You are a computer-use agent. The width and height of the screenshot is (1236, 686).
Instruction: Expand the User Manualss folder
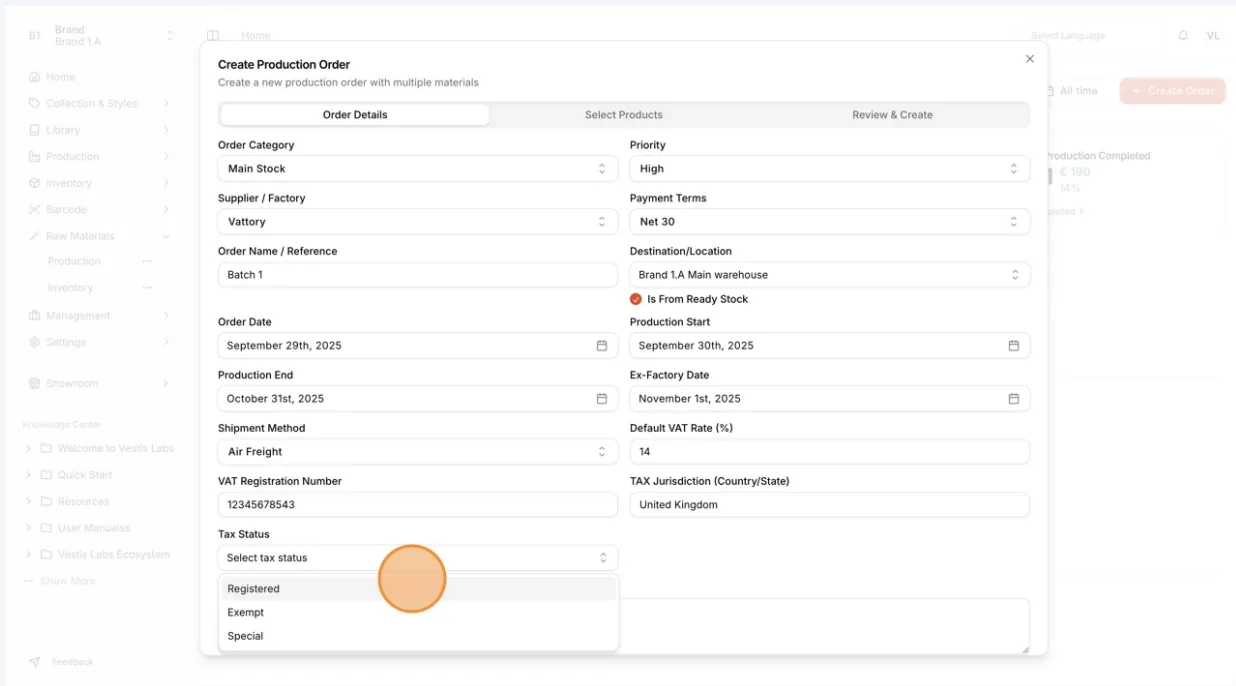(28, 528)
